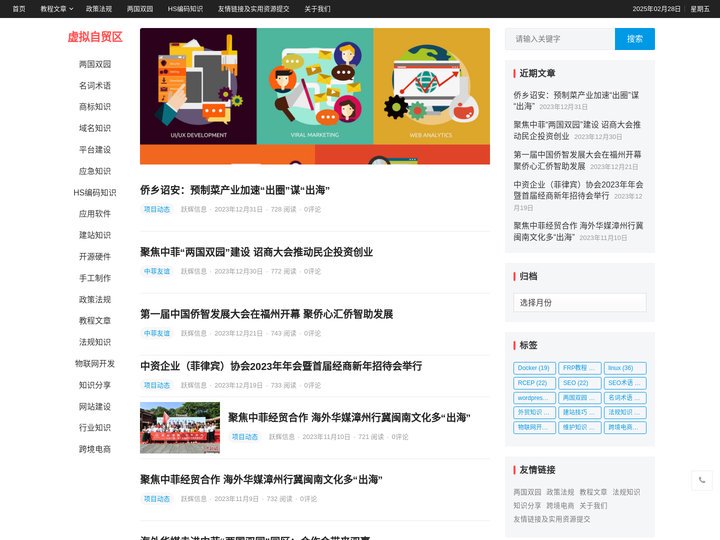Image resolution: width=720 pixels, height=540 pixels.
Task: Open 知识分享 under 友情链接
Action: click(x=527, y=506)
